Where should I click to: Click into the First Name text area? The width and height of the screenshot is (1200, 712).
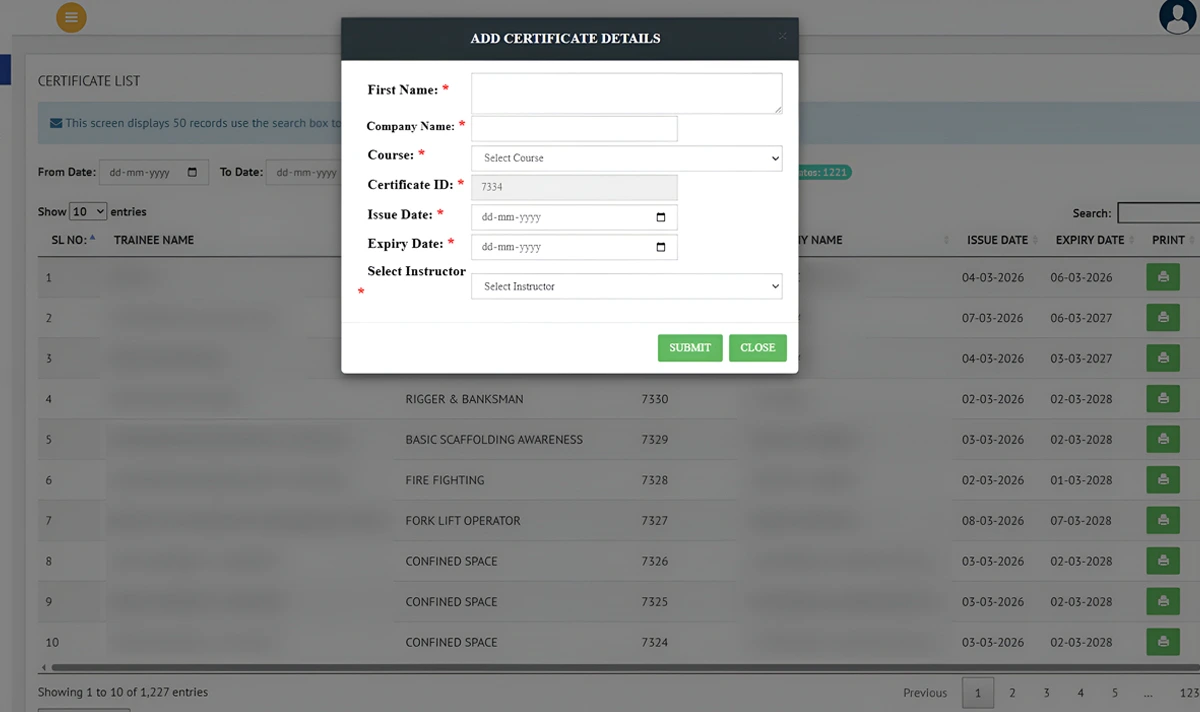click(x=626, y=93)
